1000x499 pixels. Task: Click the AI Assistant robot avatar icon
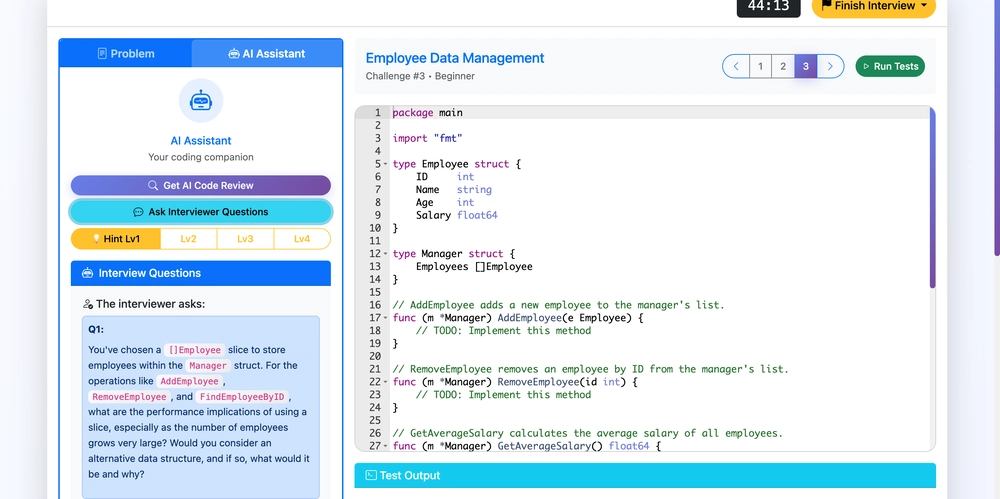[x=201, y=100]
